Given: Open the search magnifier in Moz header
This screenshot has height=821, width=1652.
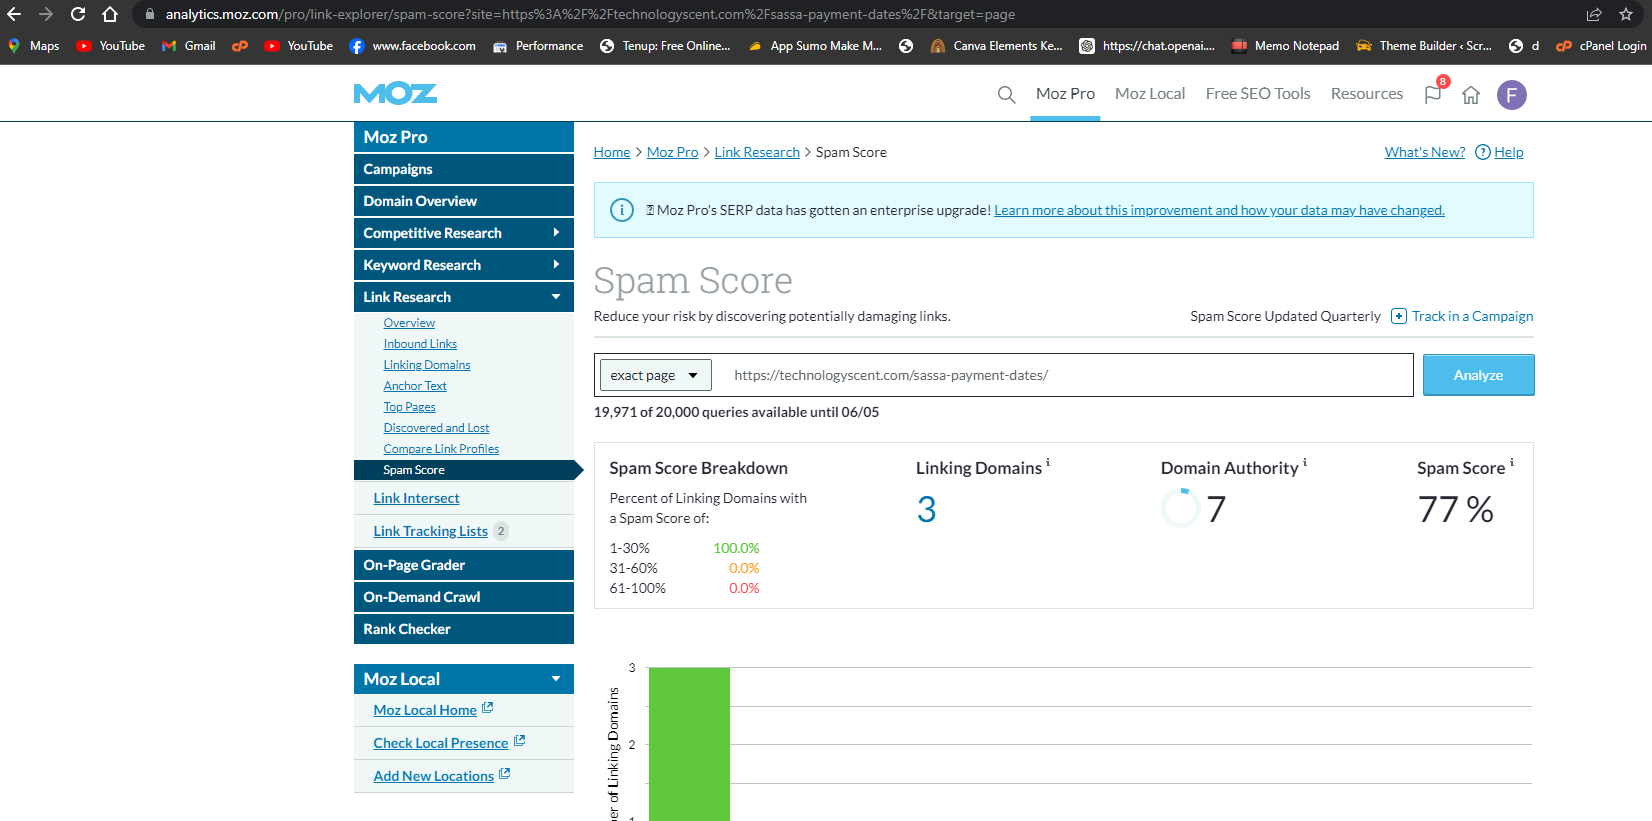Looking at the screenshot, I should pos(1006,94).
